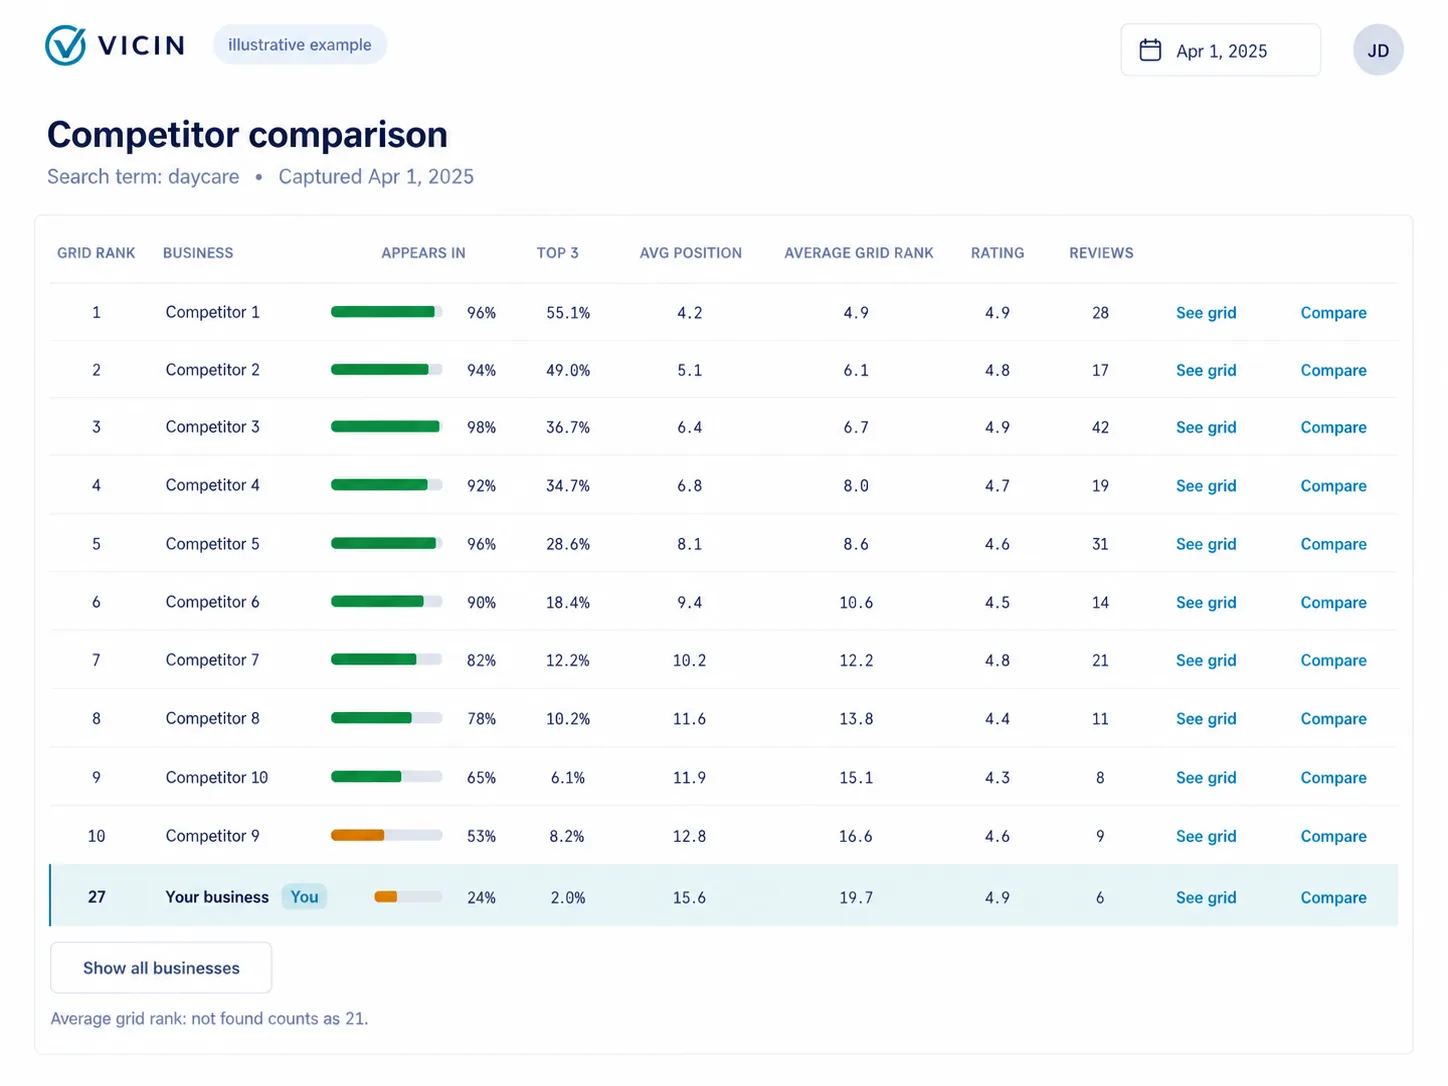Select the Your business name cell
The width and height of the screenshot is (1448, 1086).
[x=217, y=897]
